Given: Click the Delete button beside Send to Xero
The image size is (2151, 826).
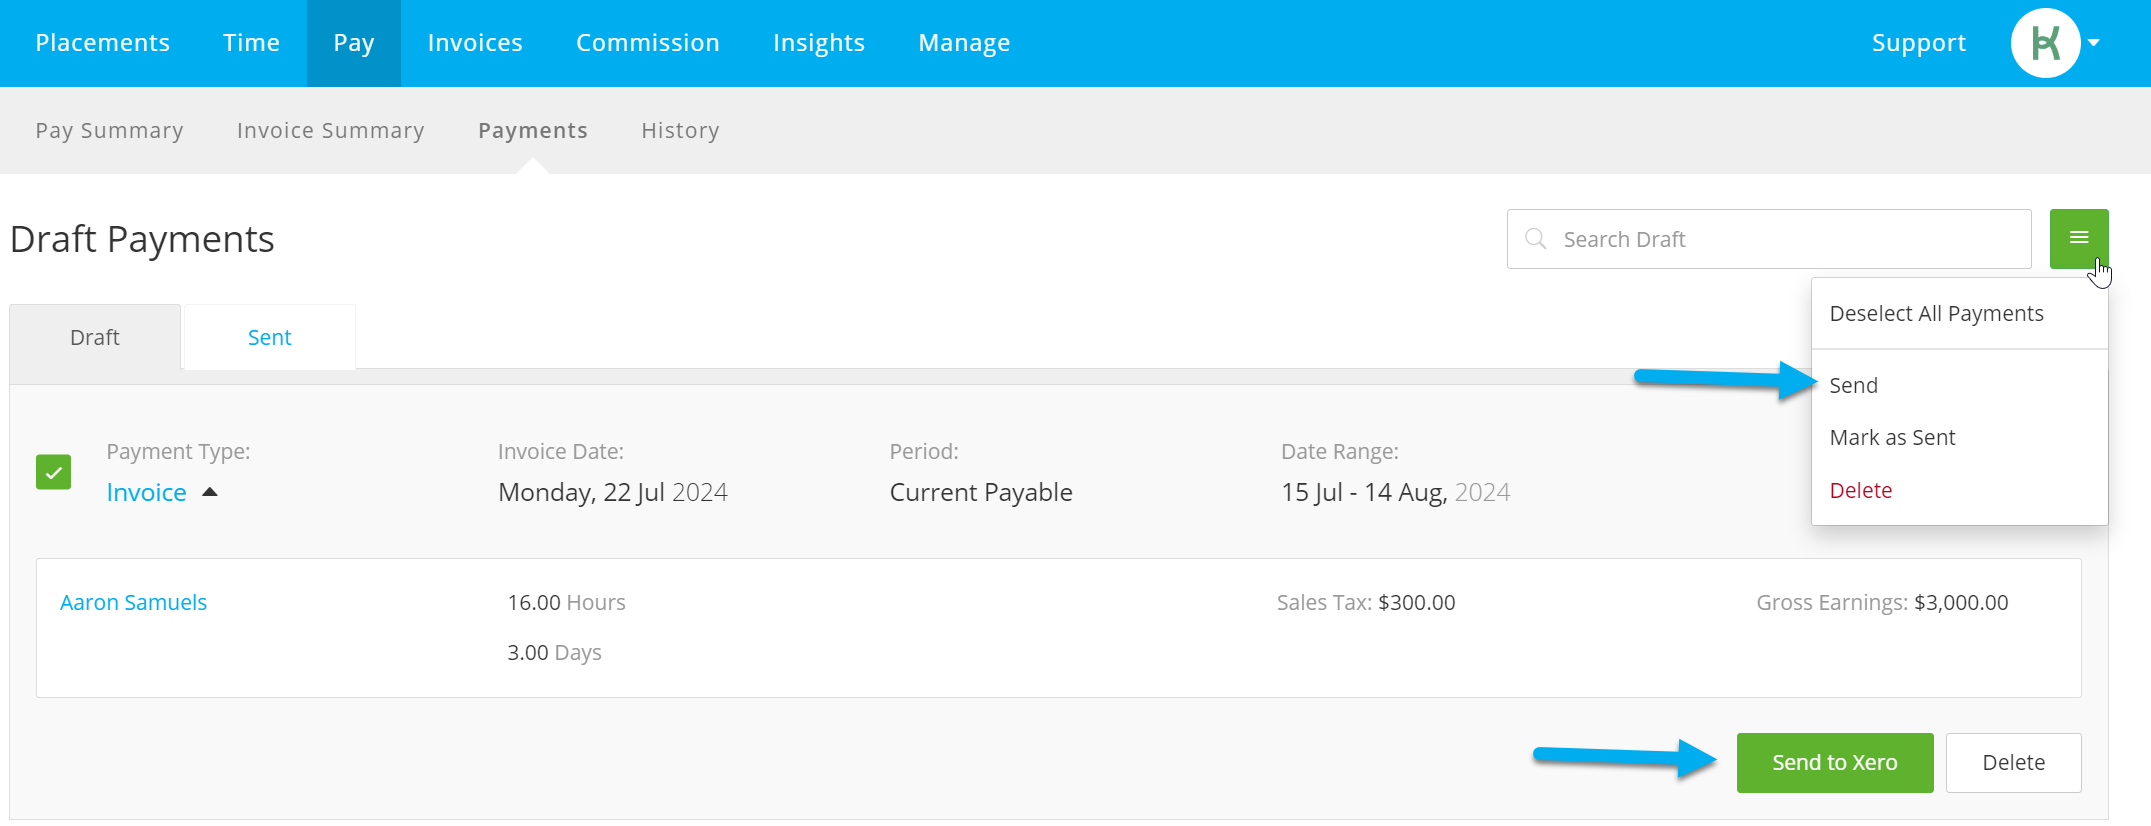Looking at the screenshot, I should pyautogui.click(x=2013, y=762).
